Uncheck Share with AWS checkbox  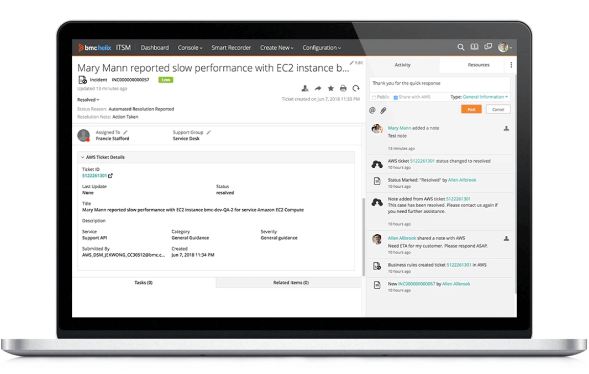[x=396, y=97]
